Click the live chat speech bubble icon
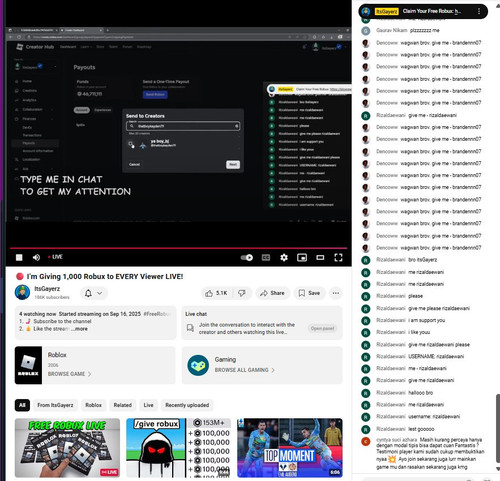The width and height of the screenshot is (500, 481). tap(190, 328)
